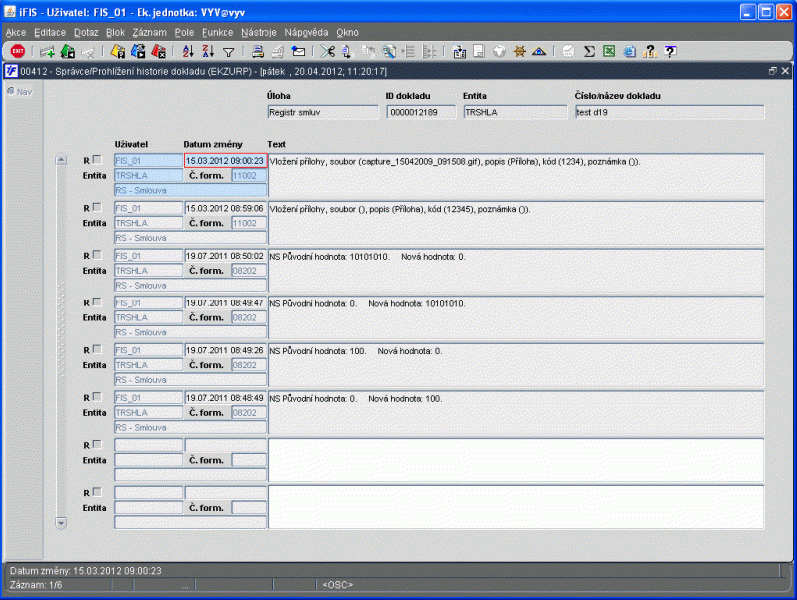Tick R checkbox for 15.03.2012 08:59:06 record
Viewport: 797px width, 600px height.
[97, 207]
